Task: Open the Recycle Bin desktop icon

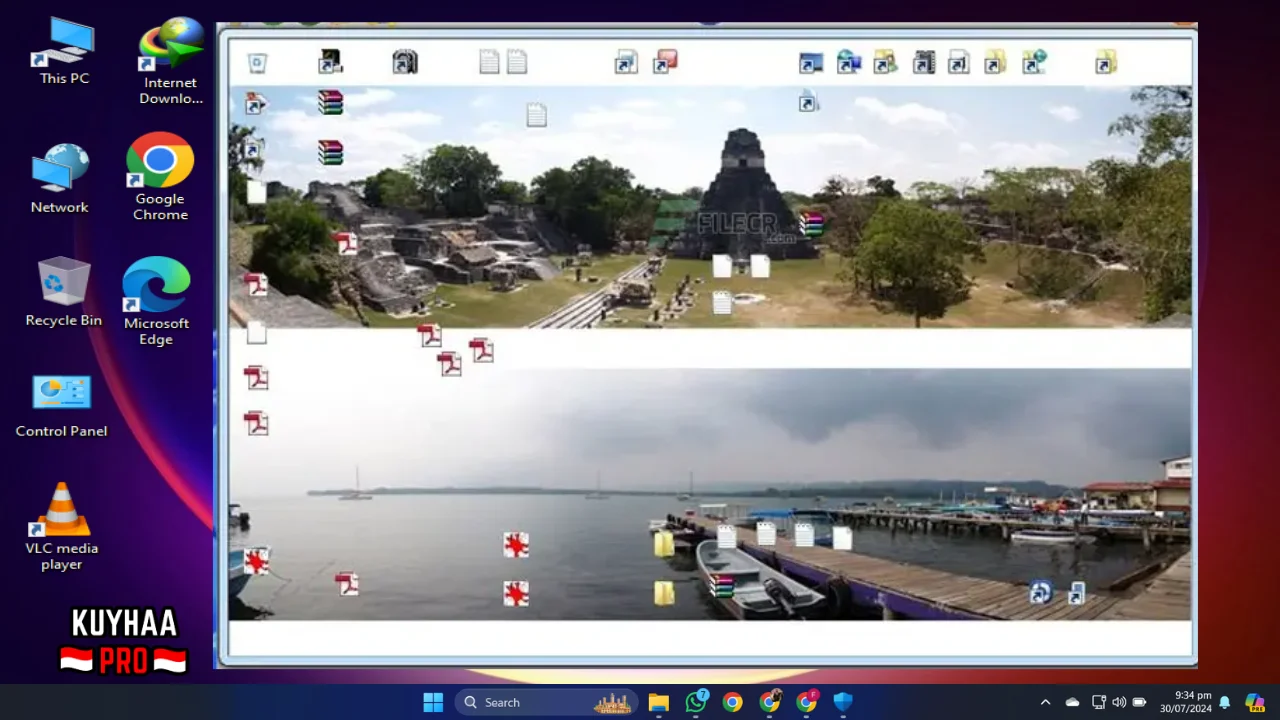Action: [x=64, y=292]
